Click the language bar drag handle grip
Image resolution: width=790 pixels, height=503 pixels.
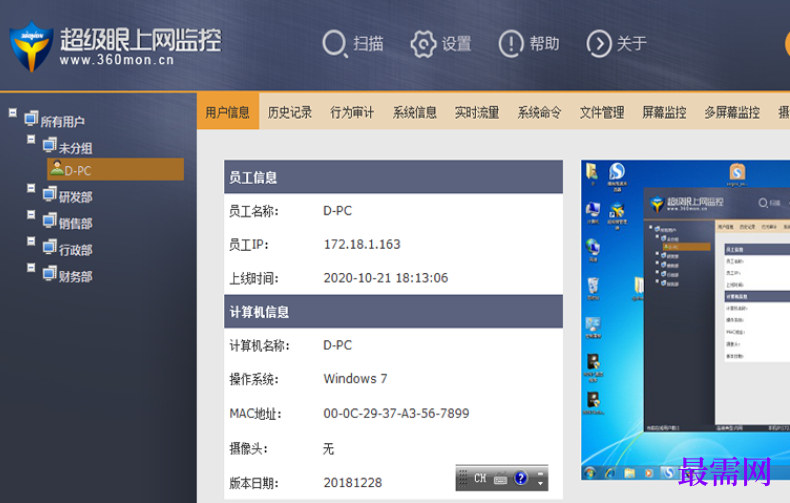[x=463, y=478]
